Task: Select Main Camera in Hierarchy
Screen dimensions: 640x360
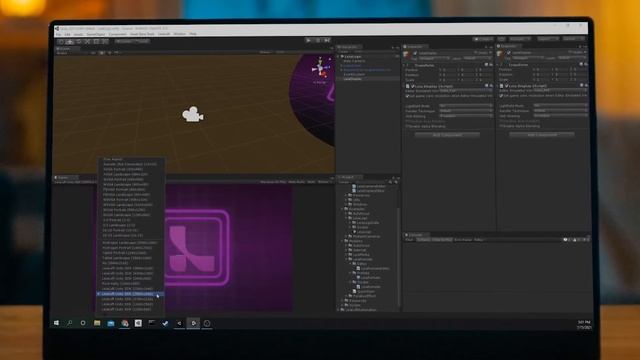Action: pyautogui.click(x=354, y=61)
